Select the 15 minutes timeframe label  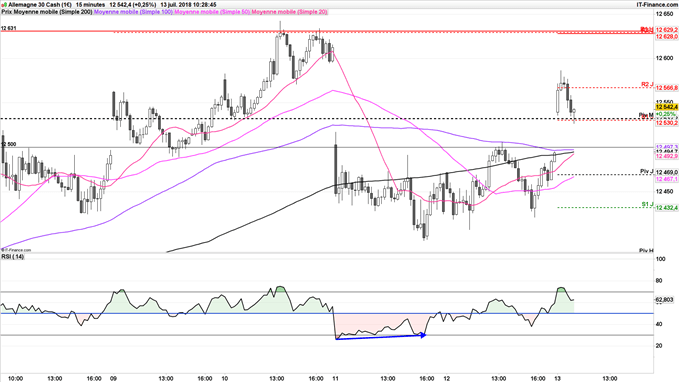point(90,5)
